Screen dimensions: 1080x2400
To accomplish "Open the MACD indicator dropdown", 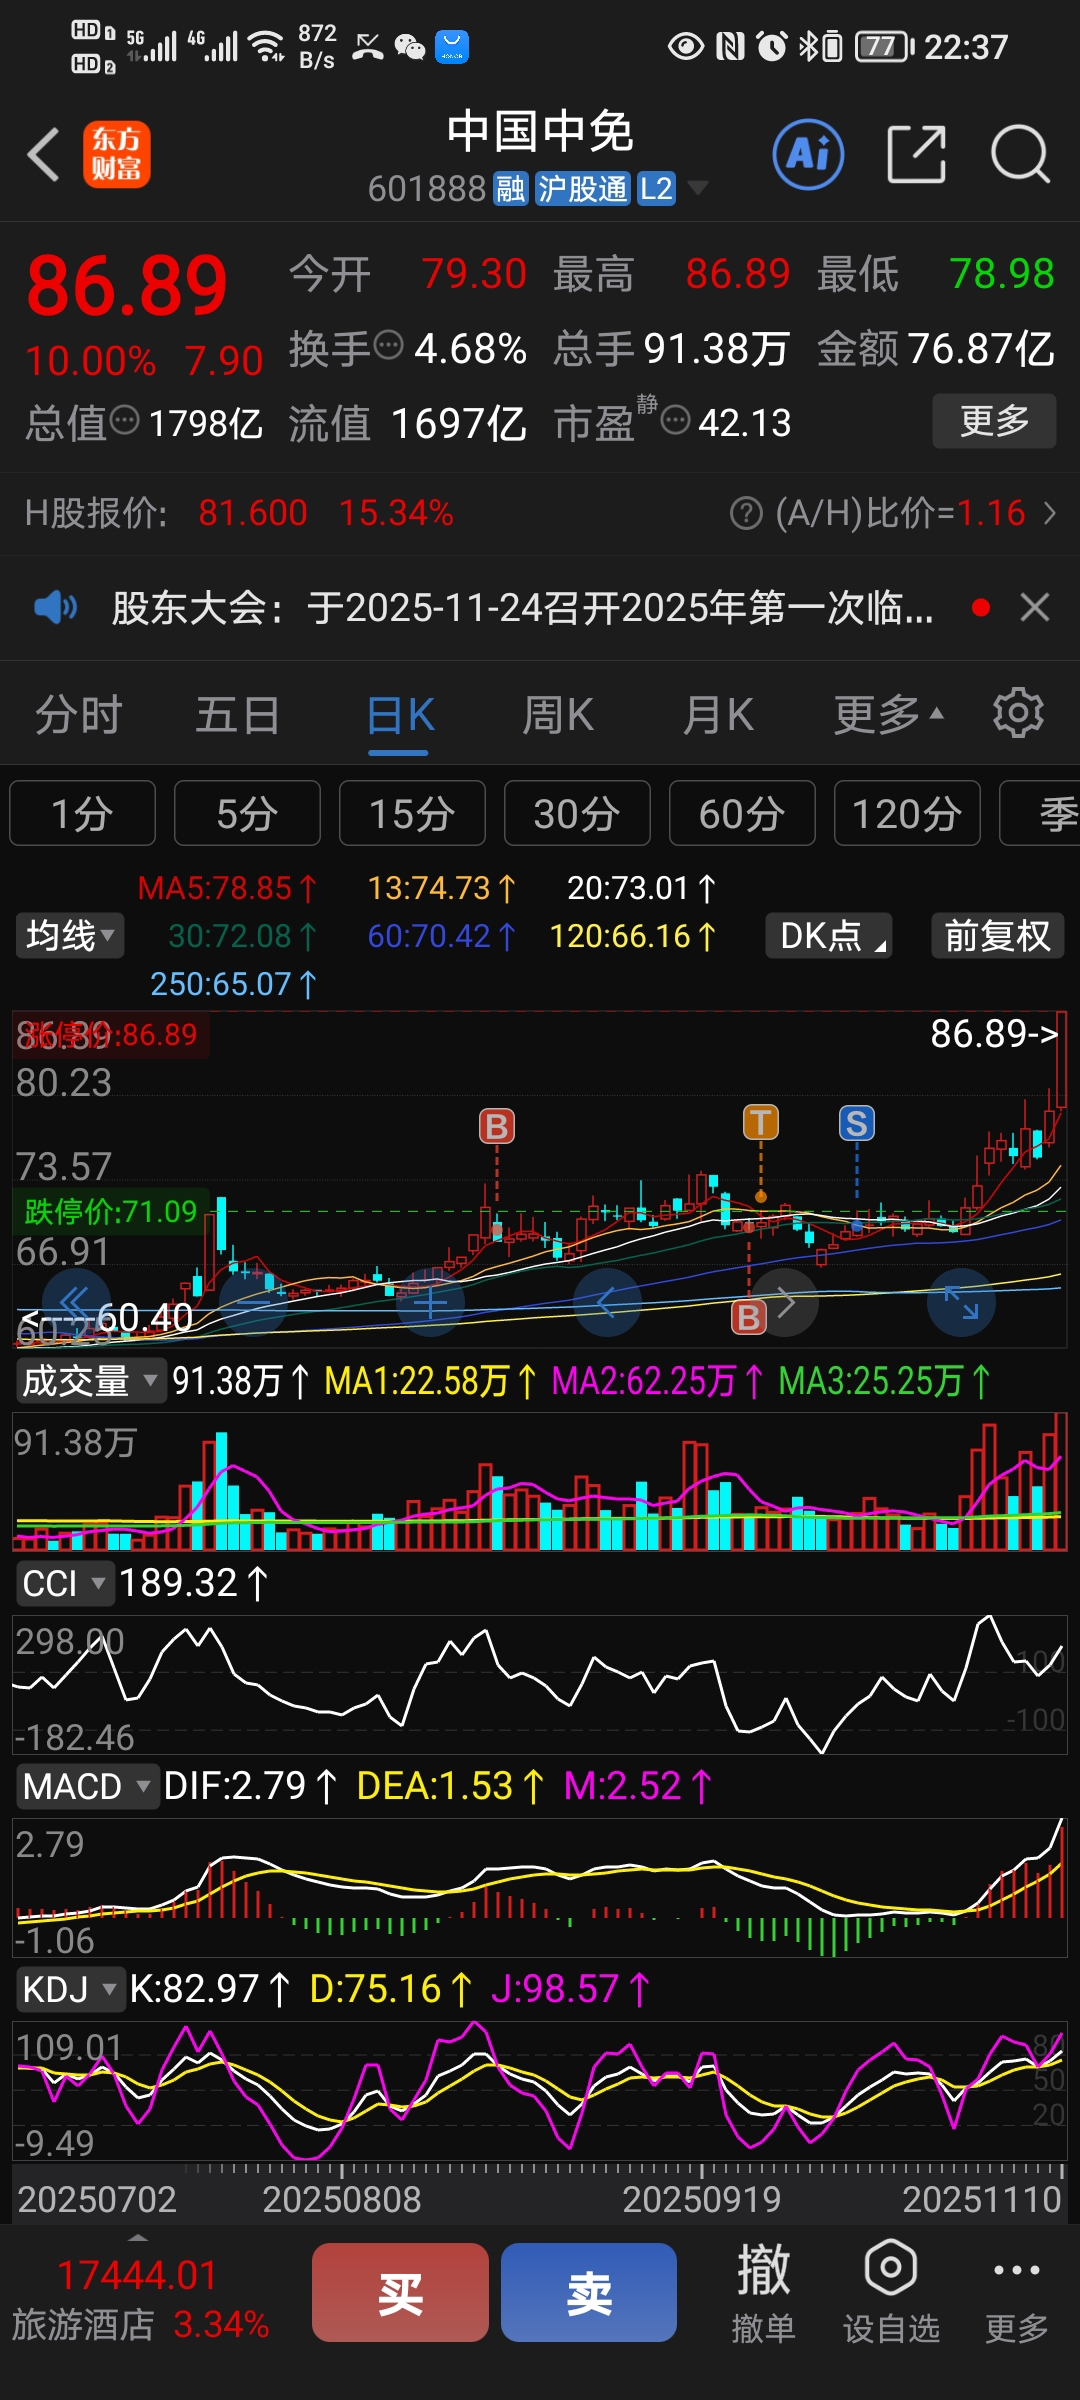I will (86, 1786).
